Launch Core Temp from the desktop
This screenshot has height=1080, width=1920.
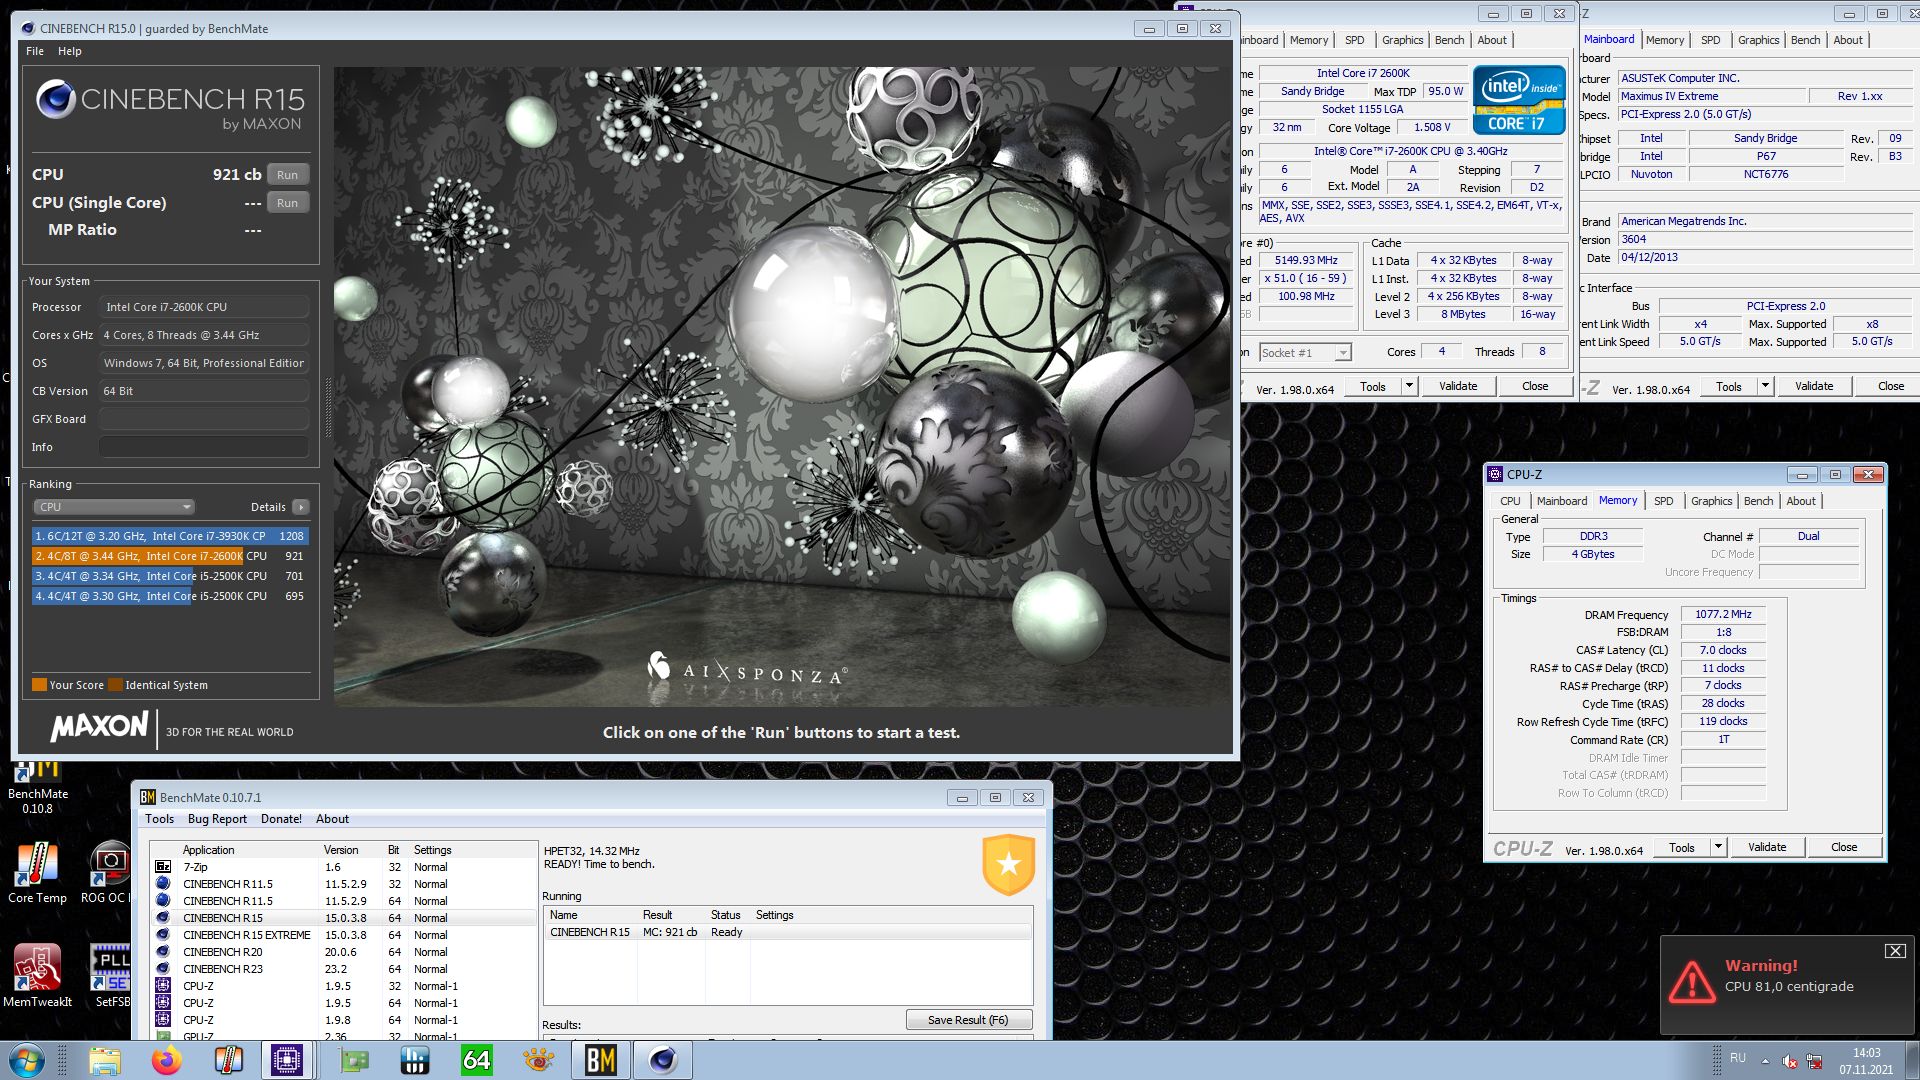point(37,872)
